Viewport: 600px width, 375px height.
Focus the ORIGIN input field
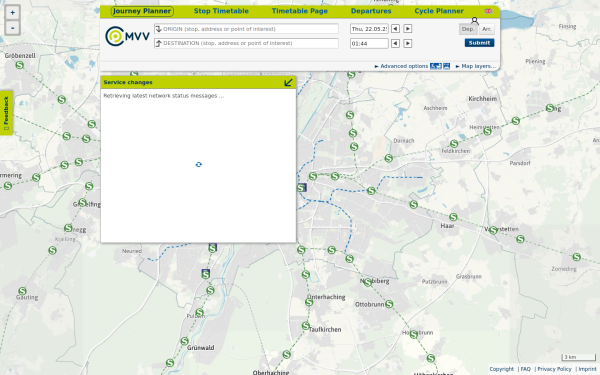pos(246,29)
